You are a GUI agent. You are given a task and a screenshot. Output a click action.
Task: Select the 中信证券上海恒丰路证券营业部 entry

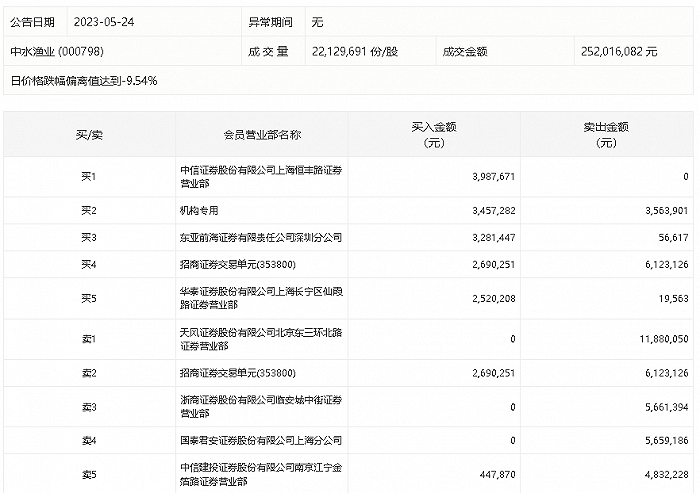[x=260, y=177]
